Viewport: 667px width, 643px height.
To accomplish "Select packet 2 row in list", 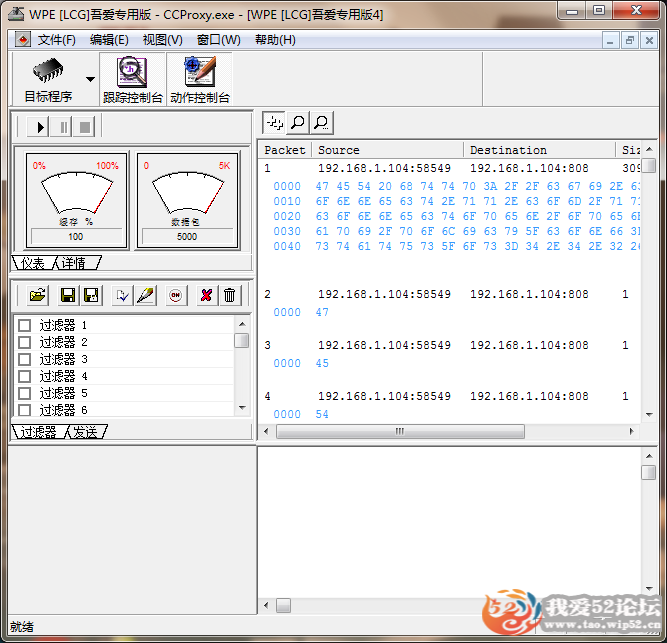I will [449, 294].
